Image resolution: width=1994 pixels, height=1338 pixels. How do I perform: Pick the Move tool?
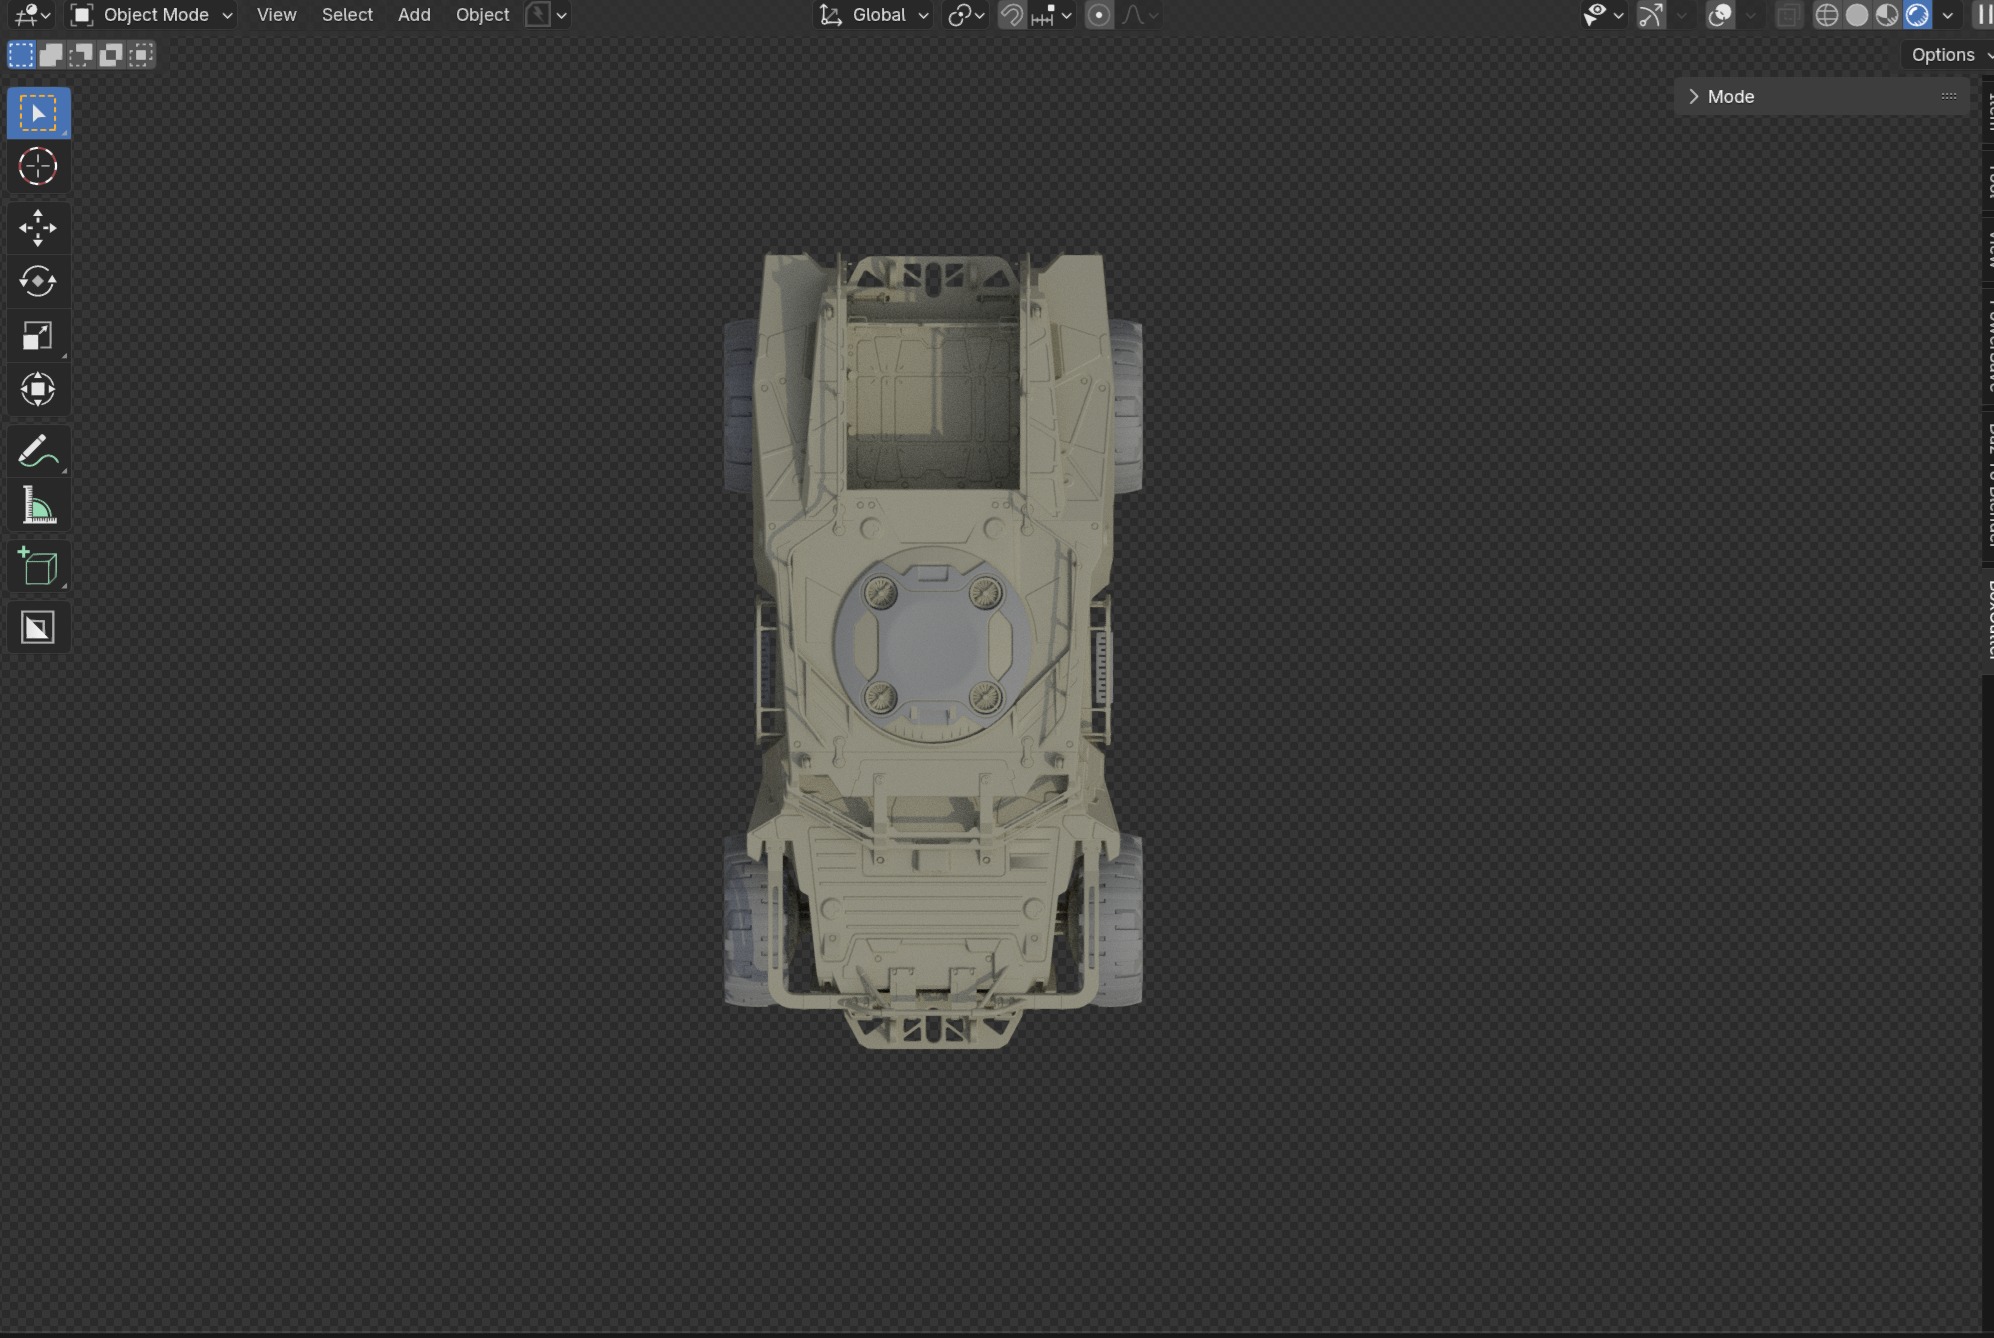coord(38,228)
